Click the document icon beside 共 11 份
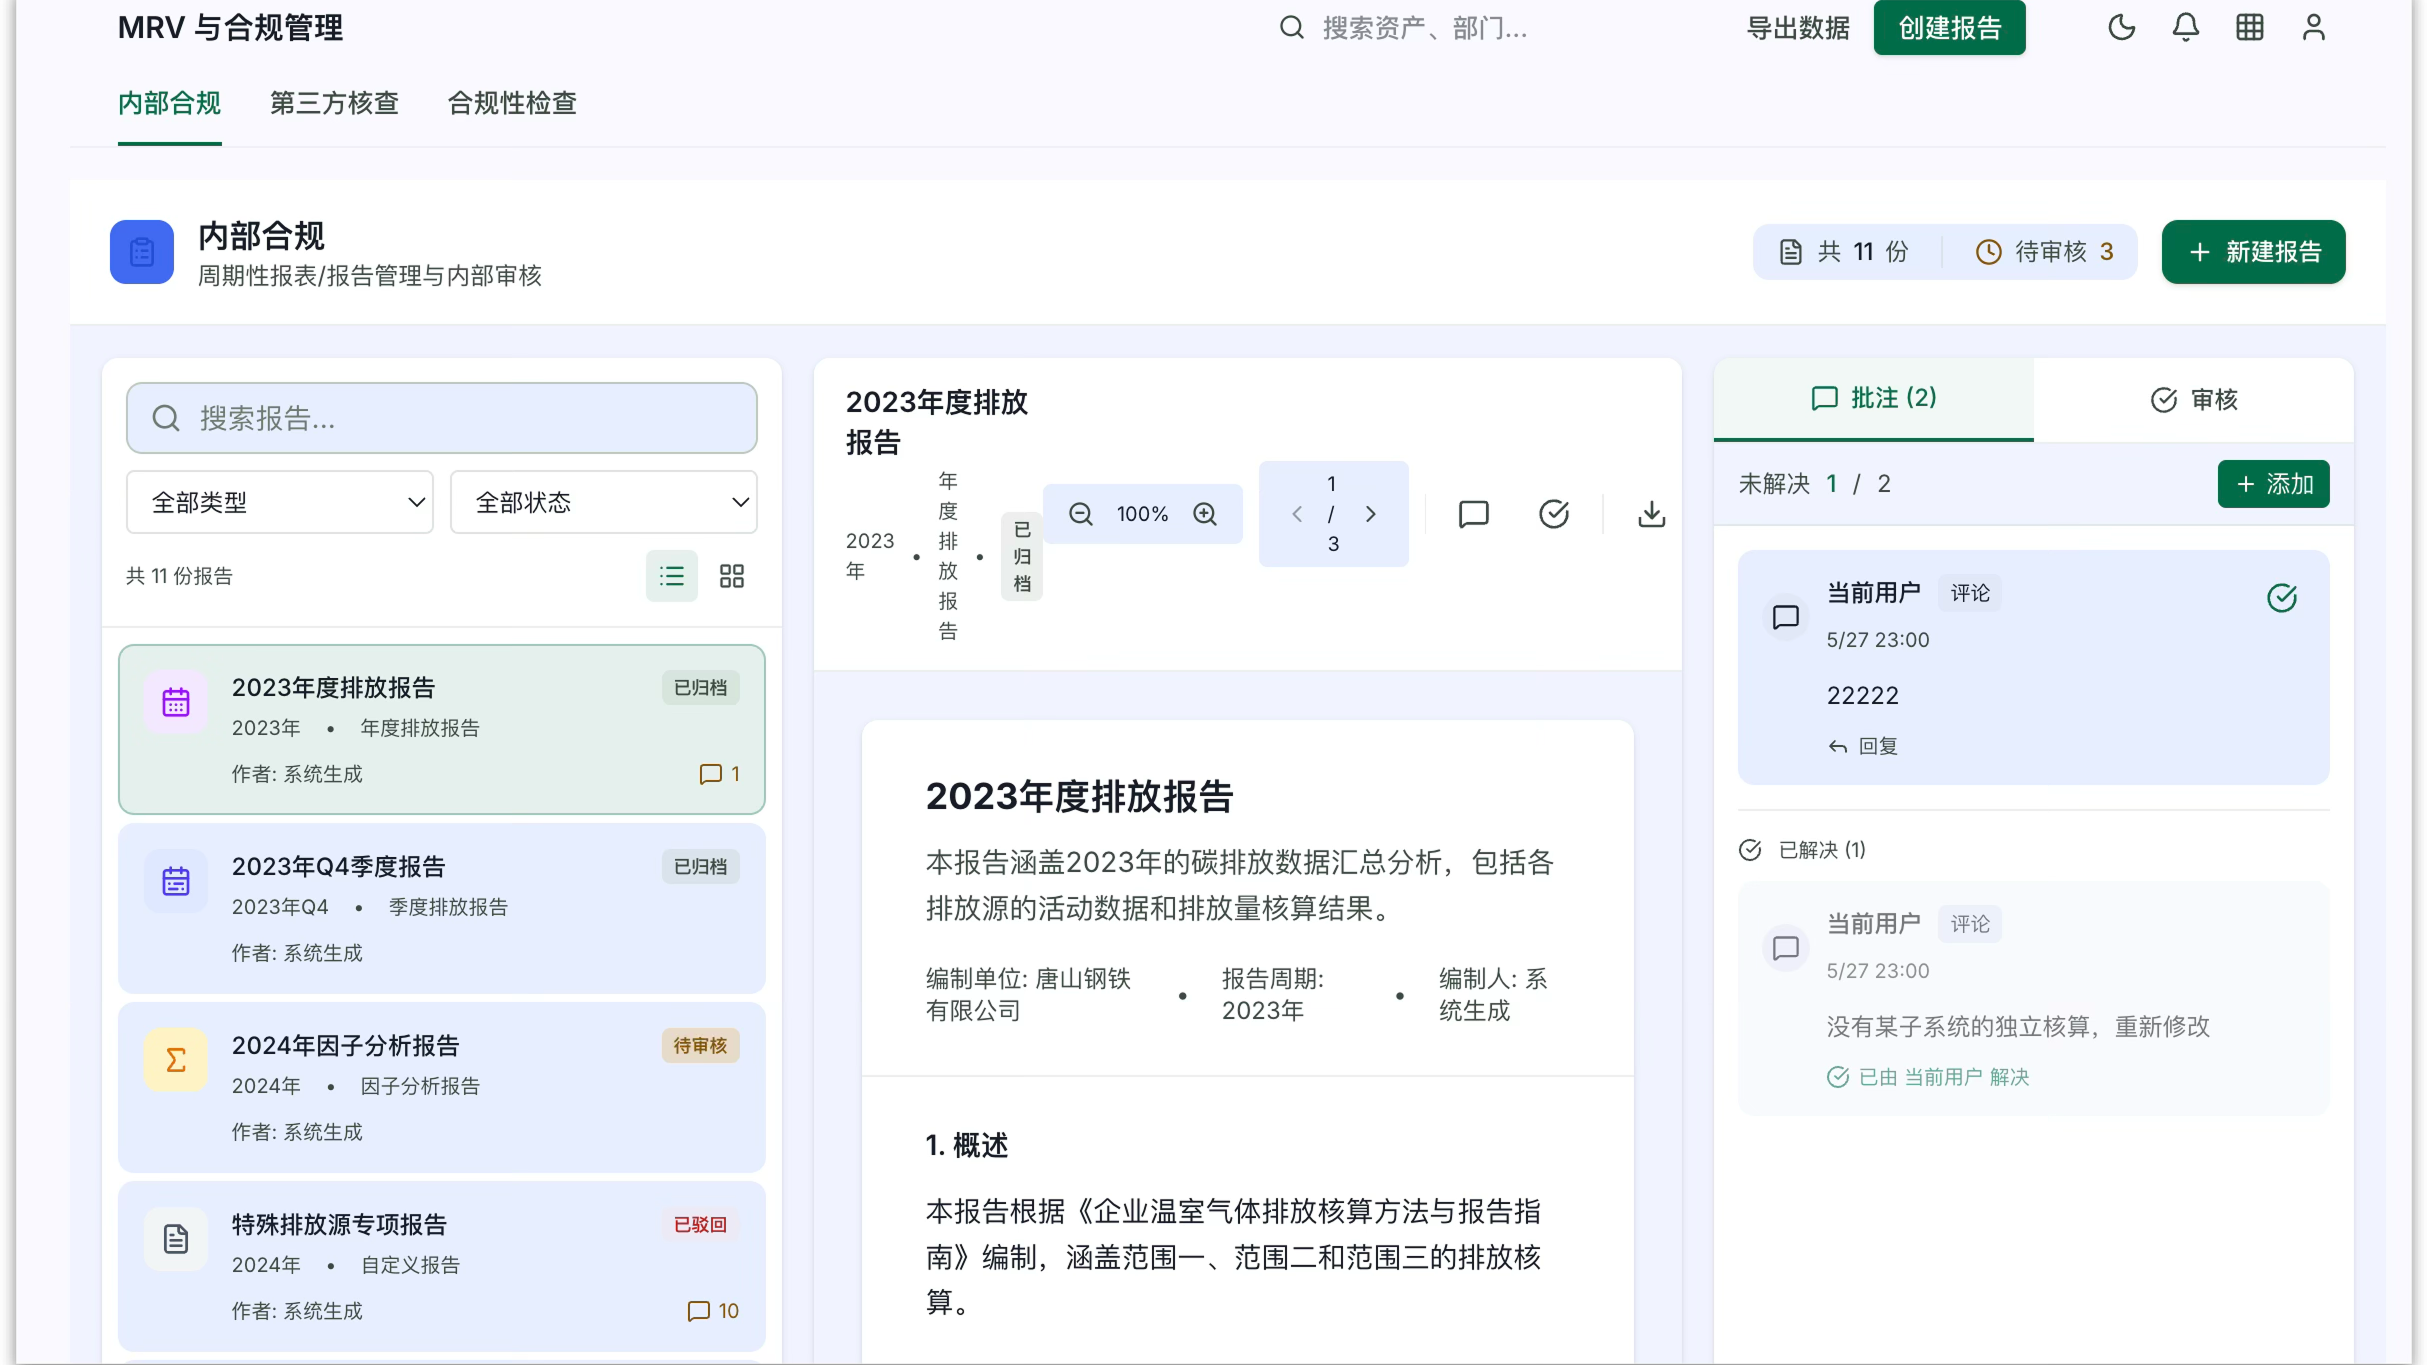This screenshot has width=2427, height=1365. (1791, 252)
